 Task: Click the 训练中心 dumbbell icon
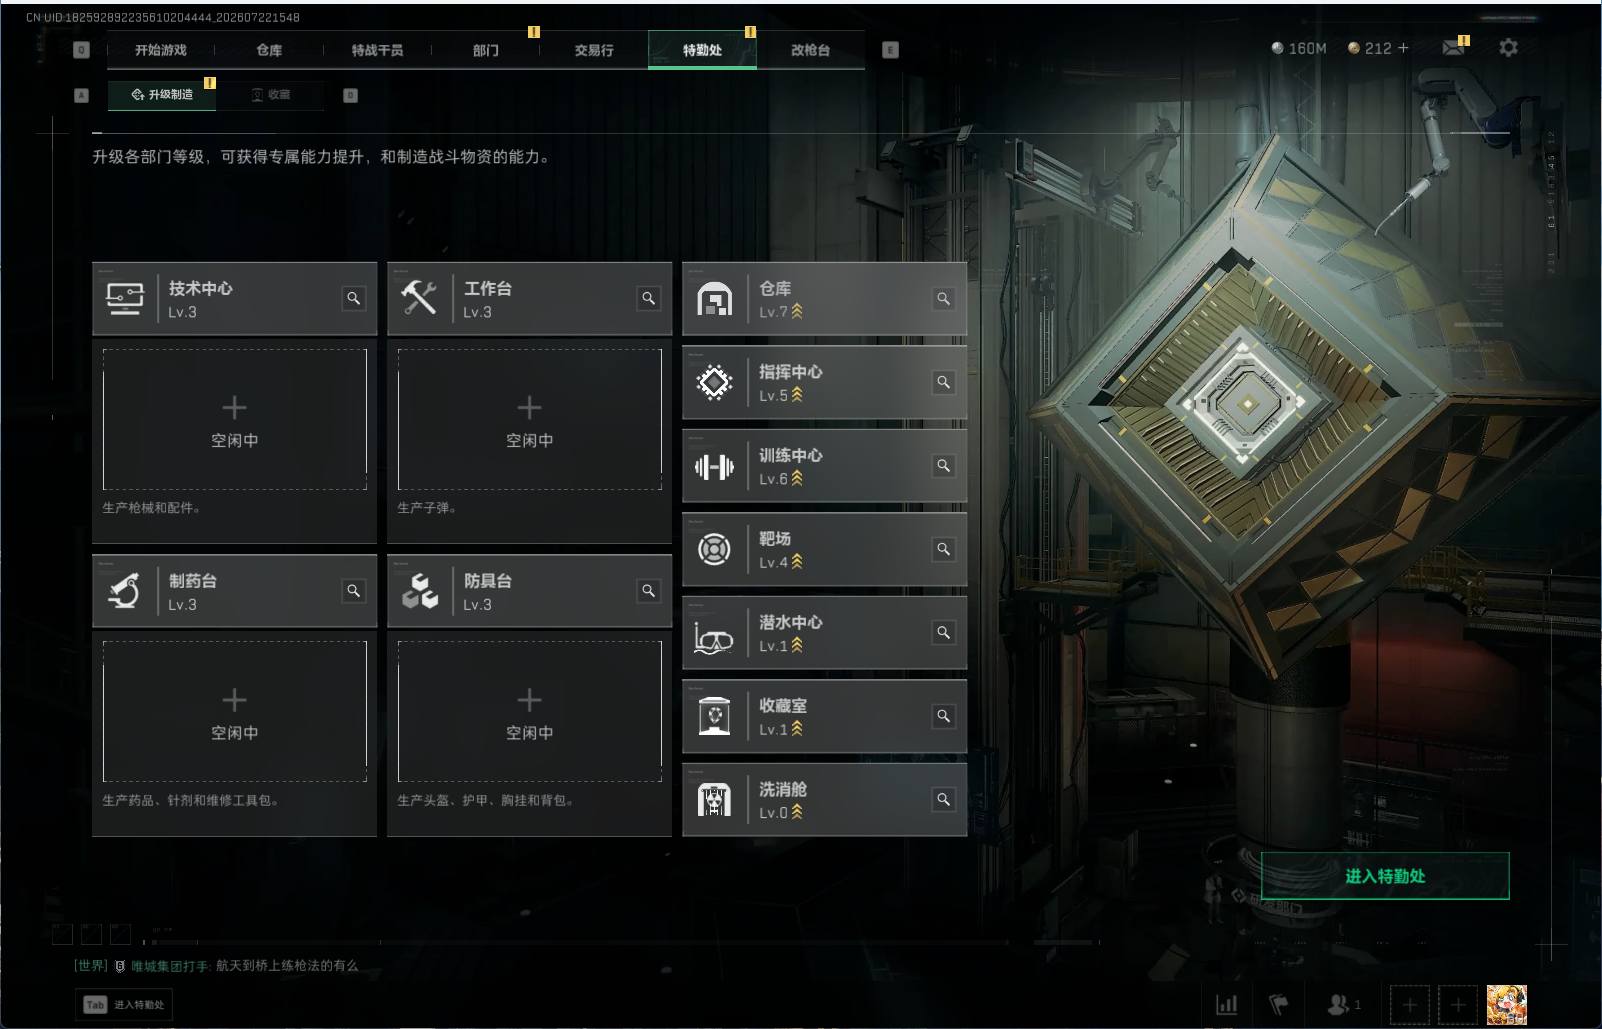(x=714, y=467)
